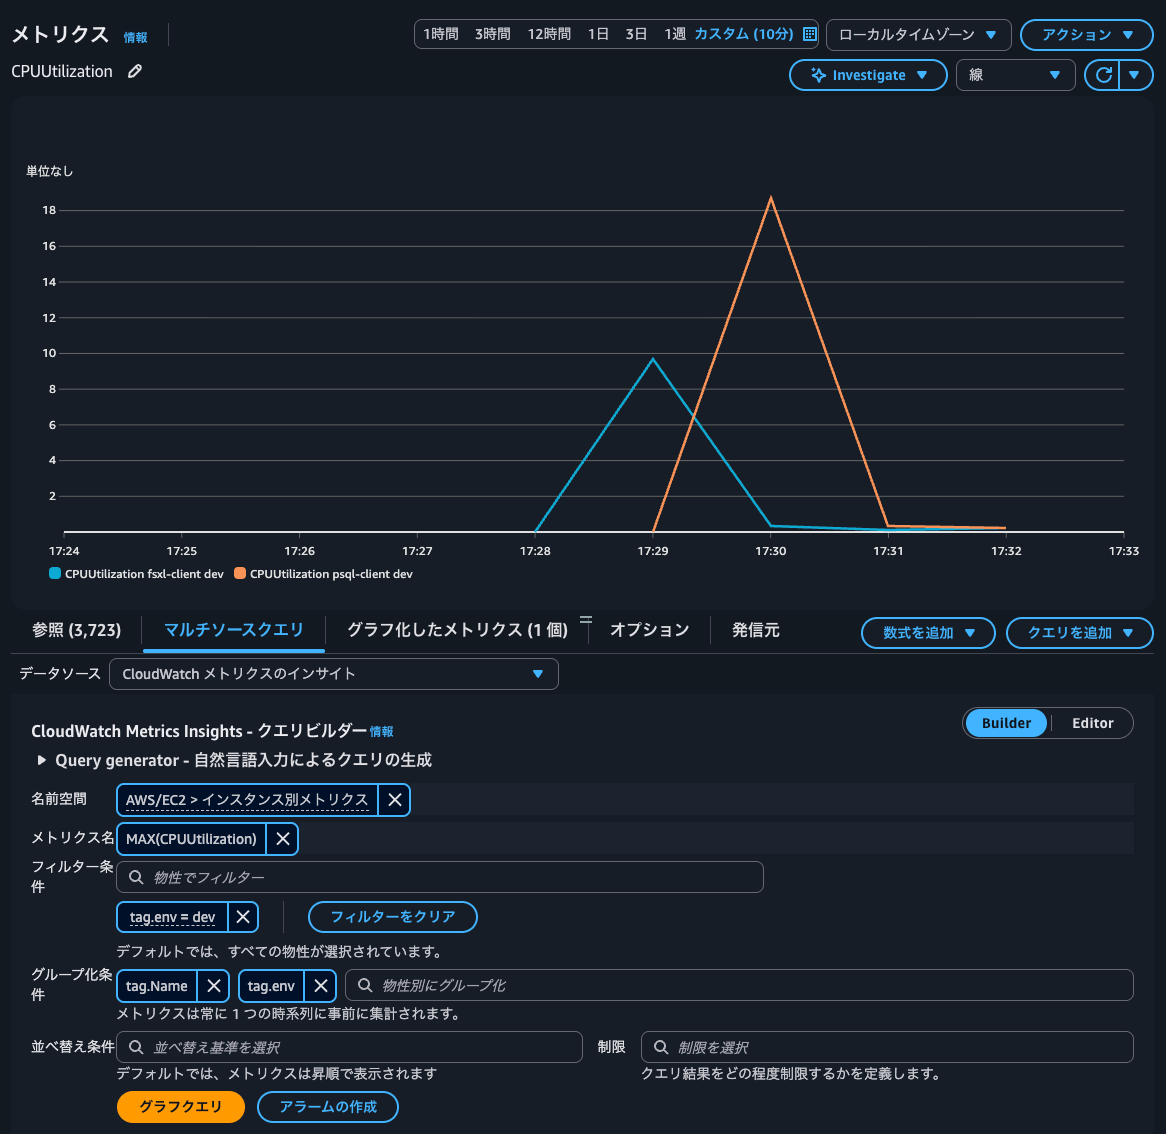Image resolution: width=1166 pixels, height=1134 pixels.
Task: Remove tag.Name from grouping
Action: (x=213, y=986)
